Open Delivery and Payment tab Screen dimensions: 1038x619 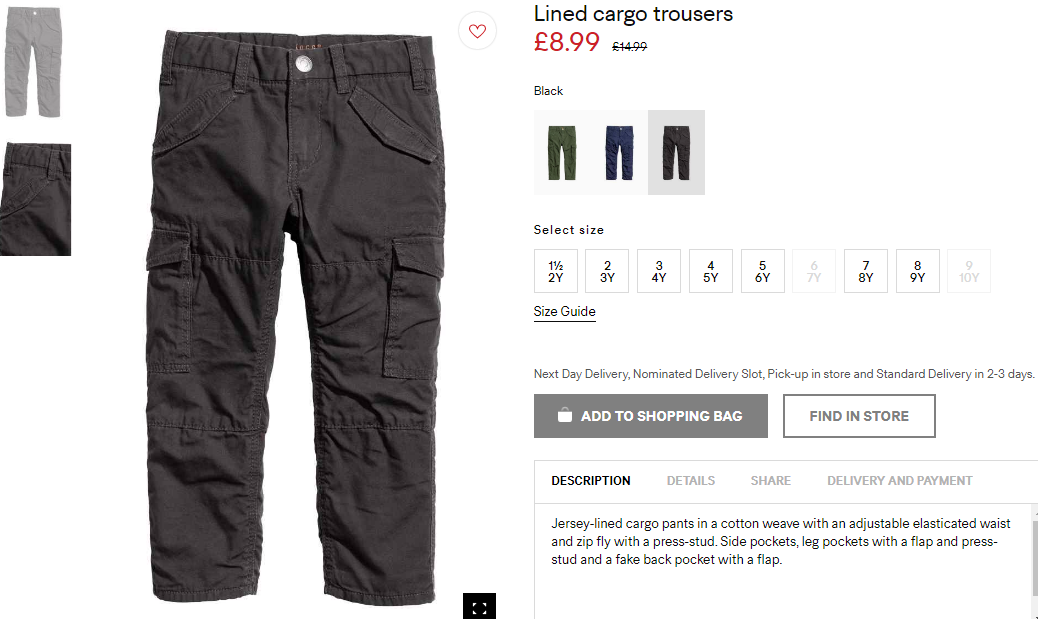(x=900, y=481)
